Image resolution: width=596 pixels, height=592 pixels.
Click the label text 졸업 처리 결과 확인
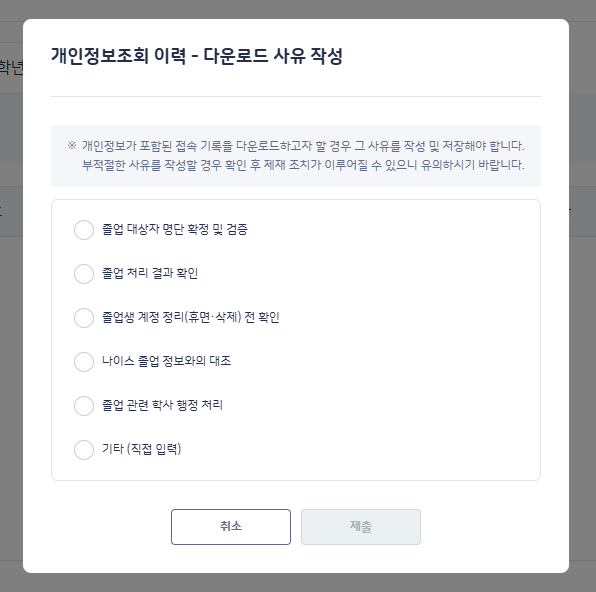[x=150, y=273]
